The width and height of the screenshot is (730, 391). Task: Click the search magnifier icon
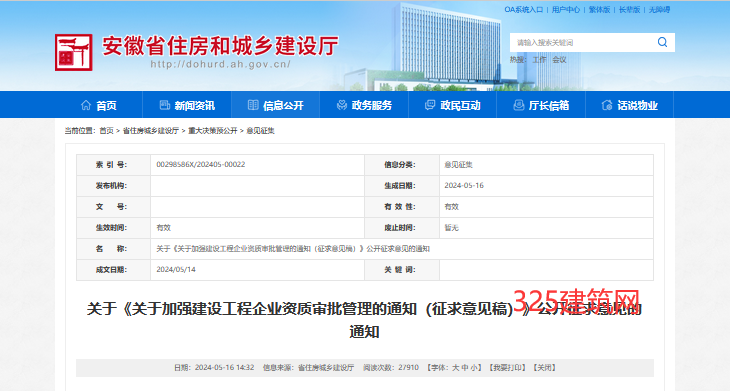pos(662,42)
